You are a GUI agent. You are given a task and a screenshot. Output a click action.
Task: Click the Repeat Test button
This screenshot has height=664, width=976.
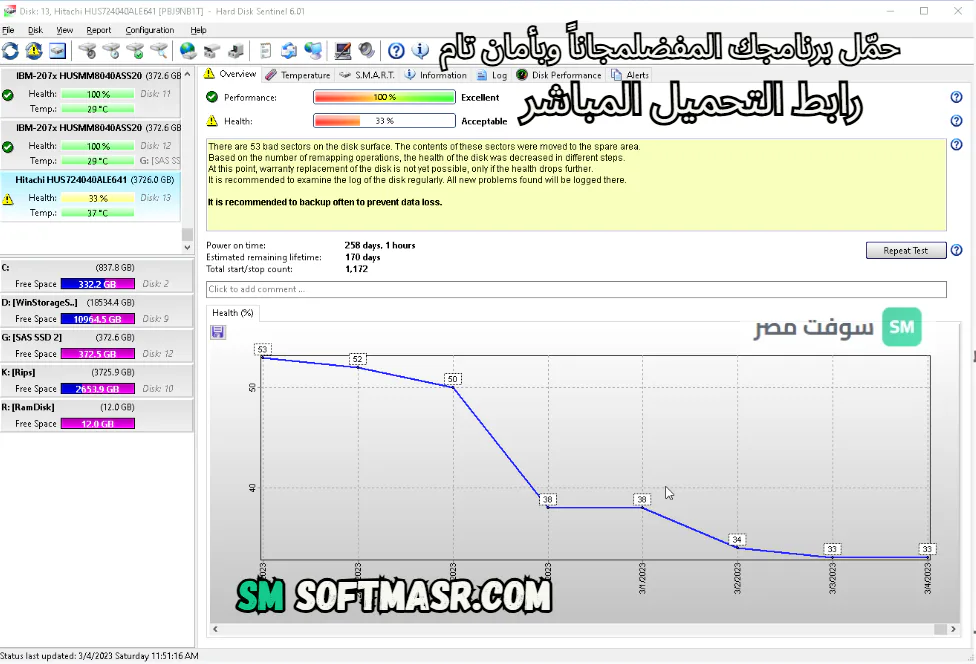pos(906,250)
